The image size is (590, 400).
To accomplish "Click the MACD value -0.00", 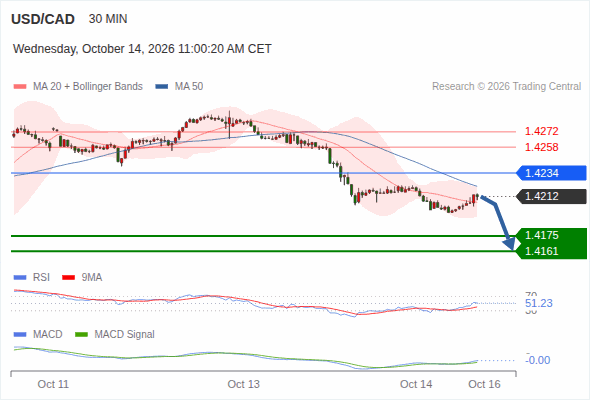I will point(538,360).
